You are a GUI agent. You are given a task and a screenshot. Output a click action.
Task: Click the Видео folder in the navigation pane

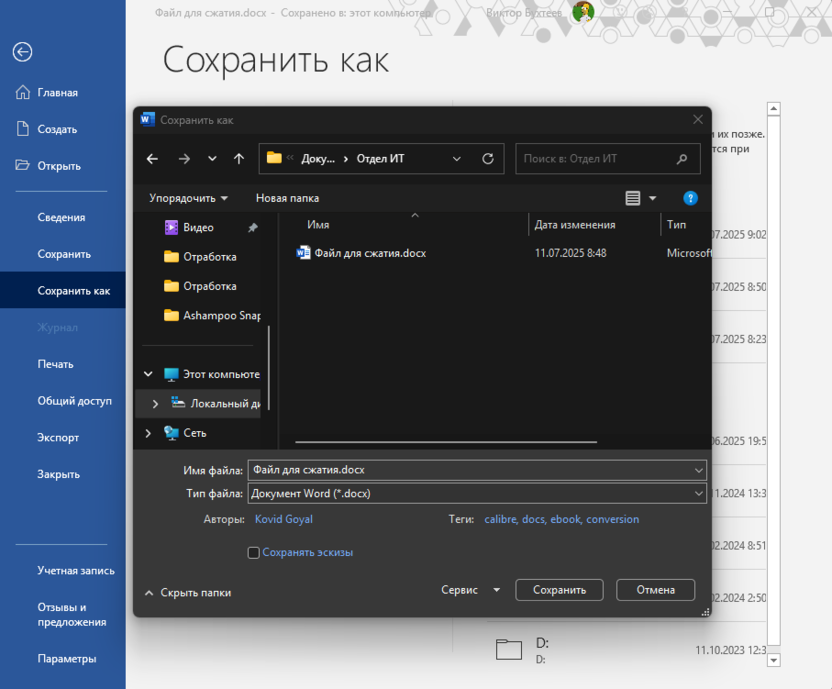point(198,228)
